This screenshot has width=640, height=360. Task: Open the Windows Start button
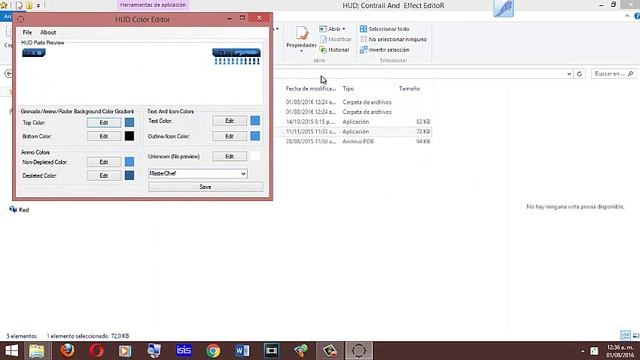coord(11,351)
